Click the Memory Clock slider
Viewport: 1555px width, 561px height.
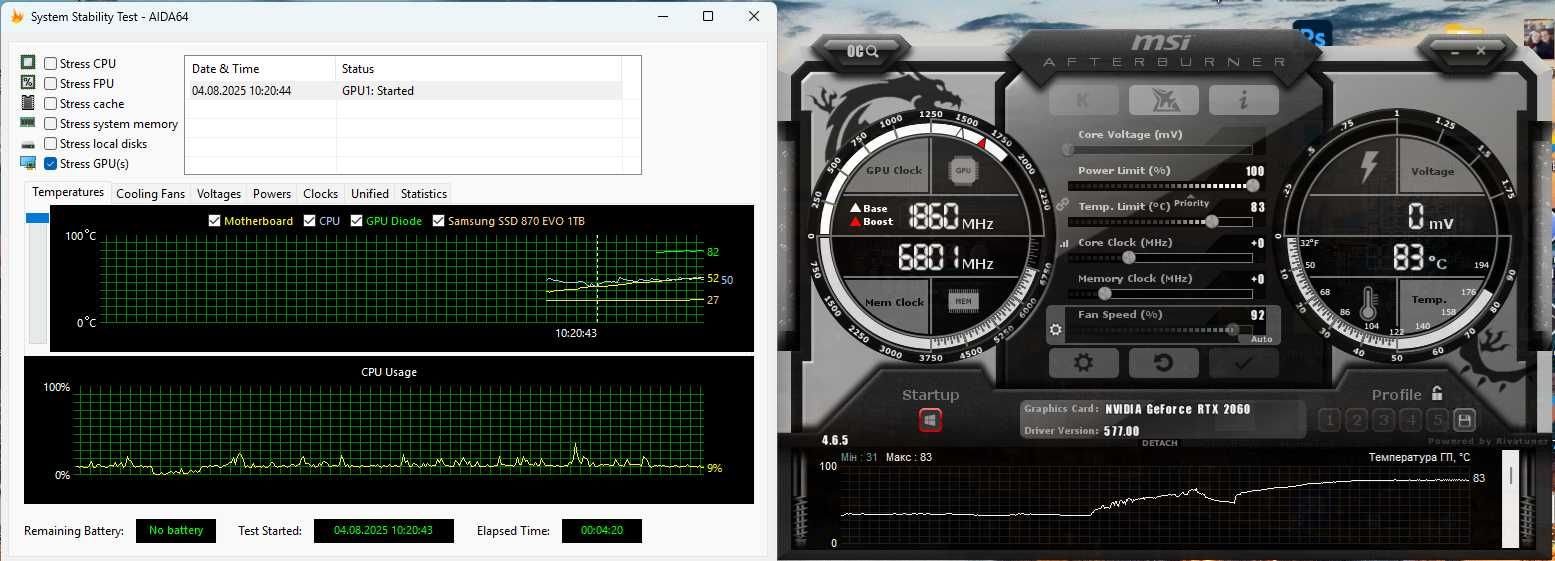click(1160, 293)
